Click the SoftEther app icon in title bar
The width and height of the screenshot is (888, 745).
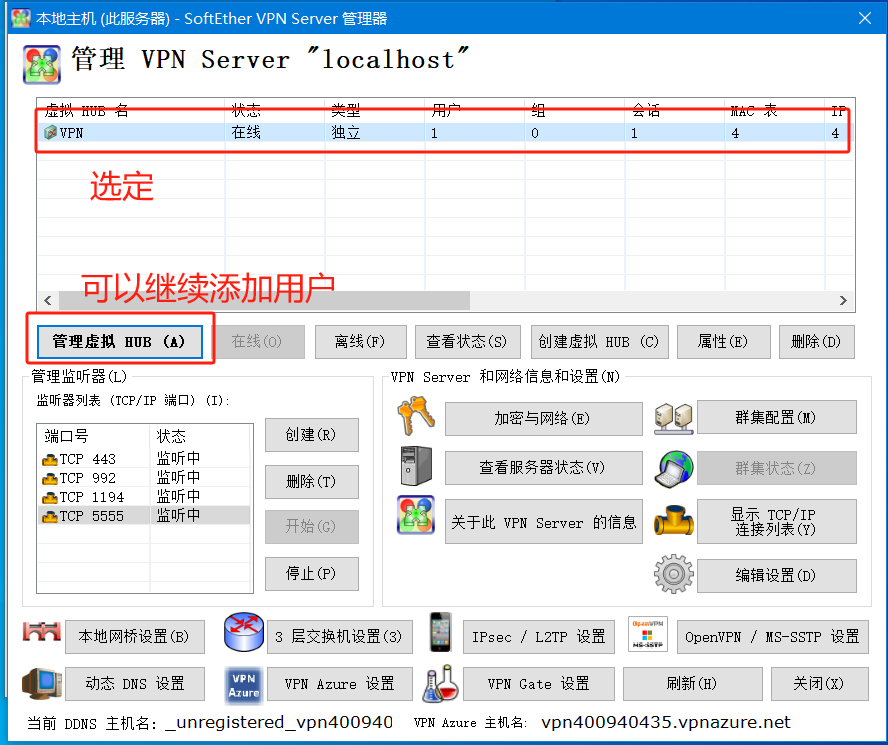(x=20, y=18)
